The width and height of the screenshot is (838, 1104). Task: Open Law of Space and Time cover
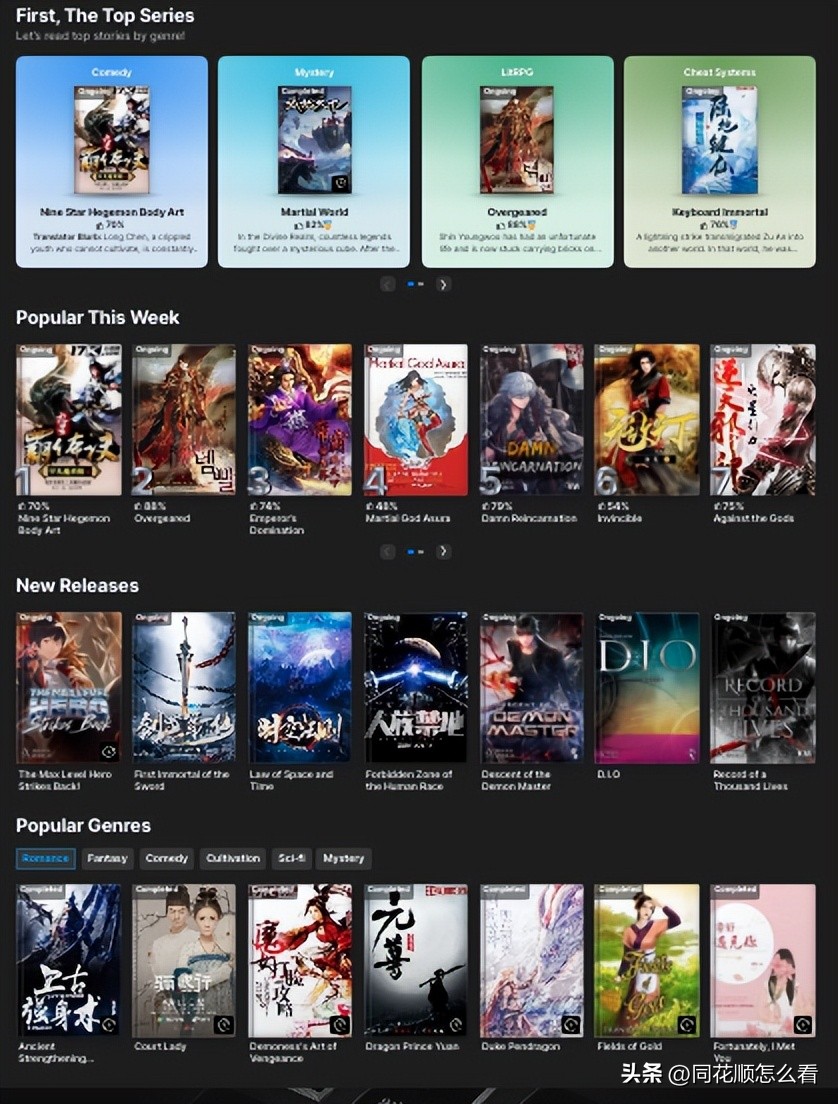point(300,688)
